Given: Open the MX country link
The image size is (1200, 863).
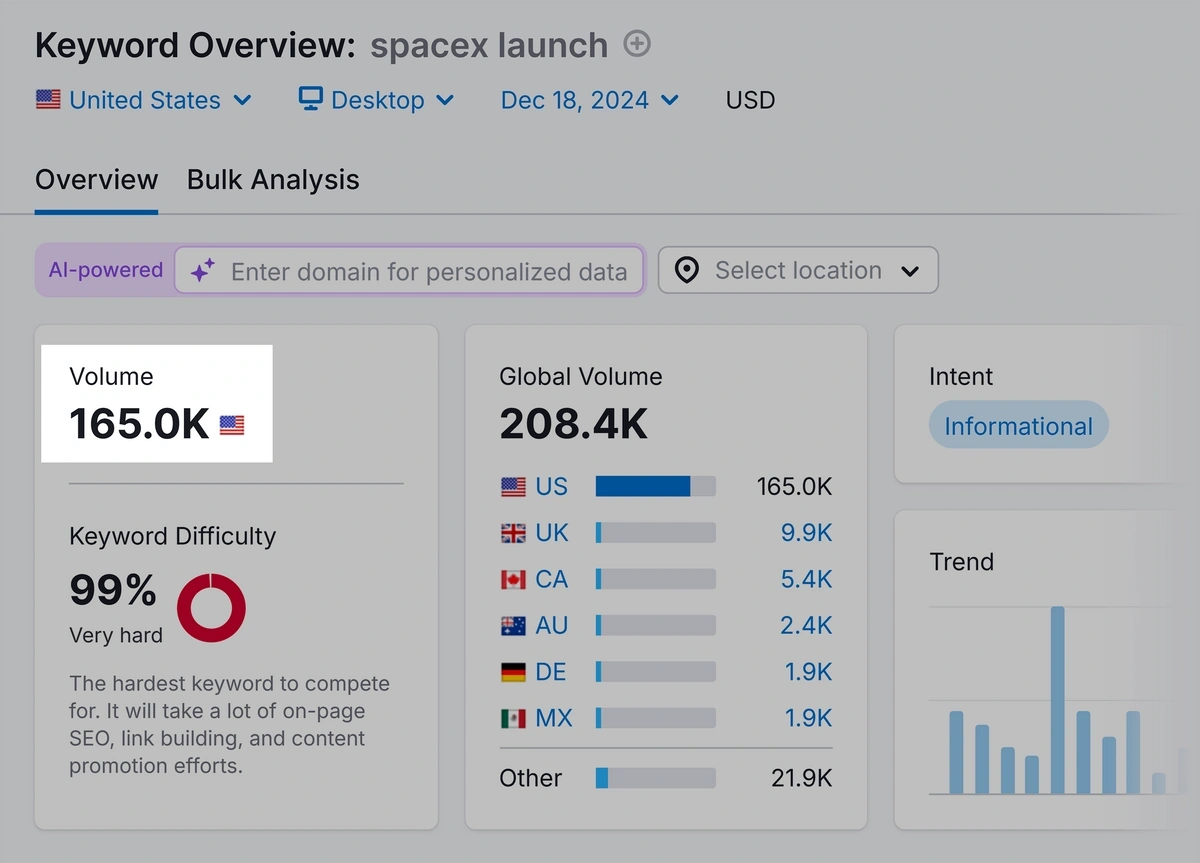Looking at the screenshot, I should [x=554, y=717].
